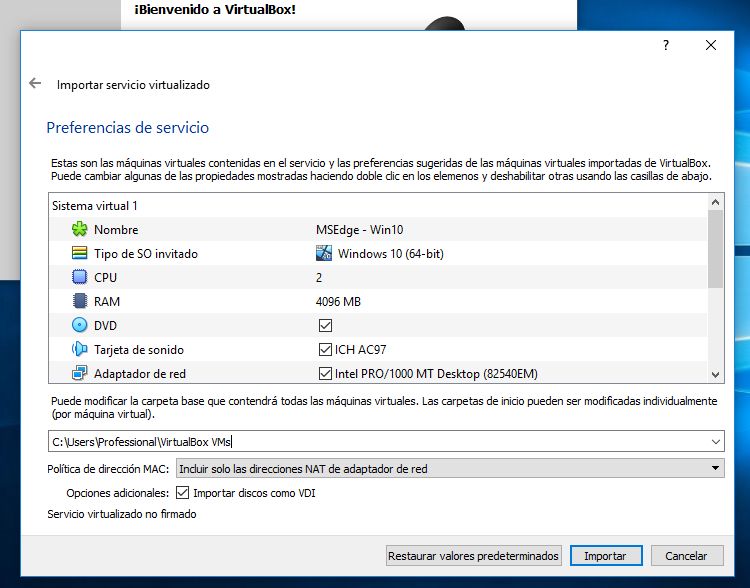Click the settings list scrollbar thumb
Viewport: 750px width, 588px height.
716,249
